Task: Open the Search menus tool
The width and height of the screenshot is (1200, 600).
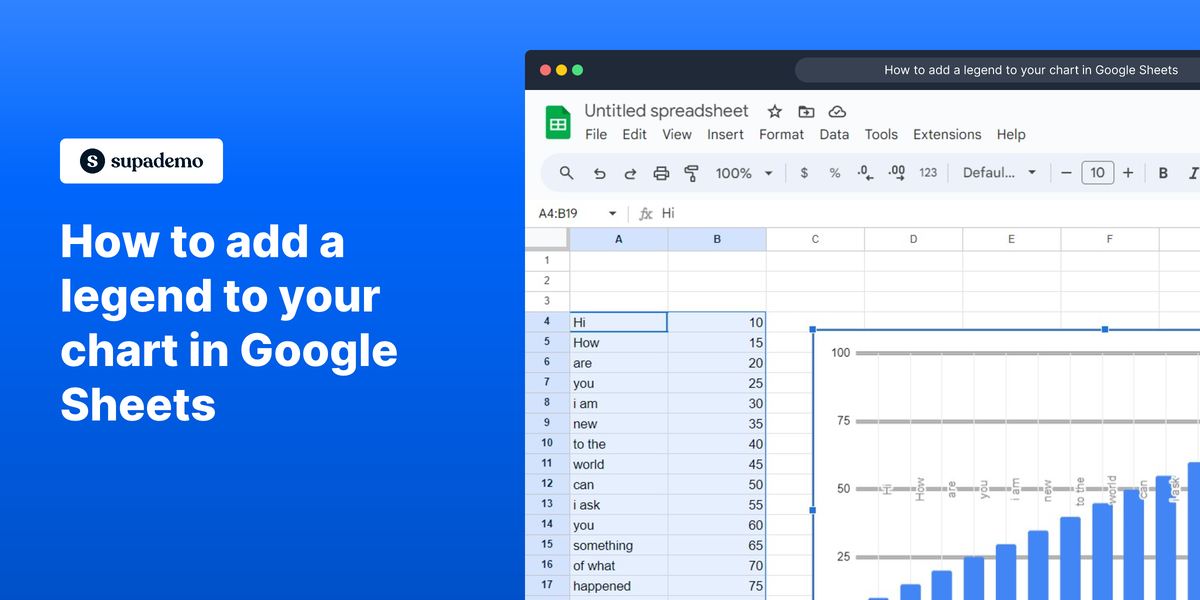Action: point(566,172)
